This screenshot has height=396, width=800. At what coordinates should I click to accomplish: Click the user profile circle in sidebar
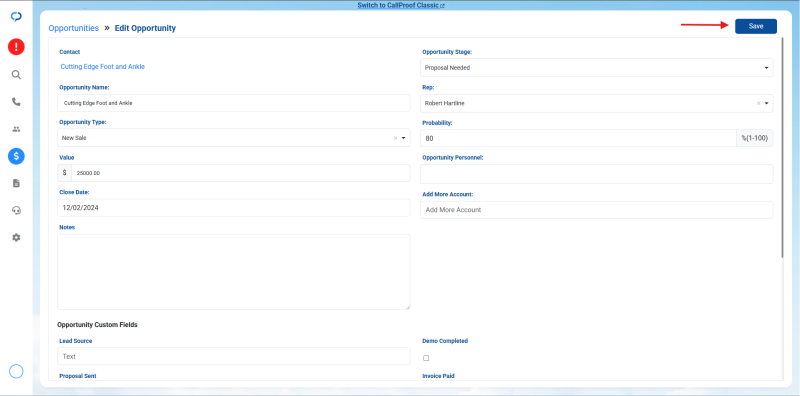tap(16, 372)
